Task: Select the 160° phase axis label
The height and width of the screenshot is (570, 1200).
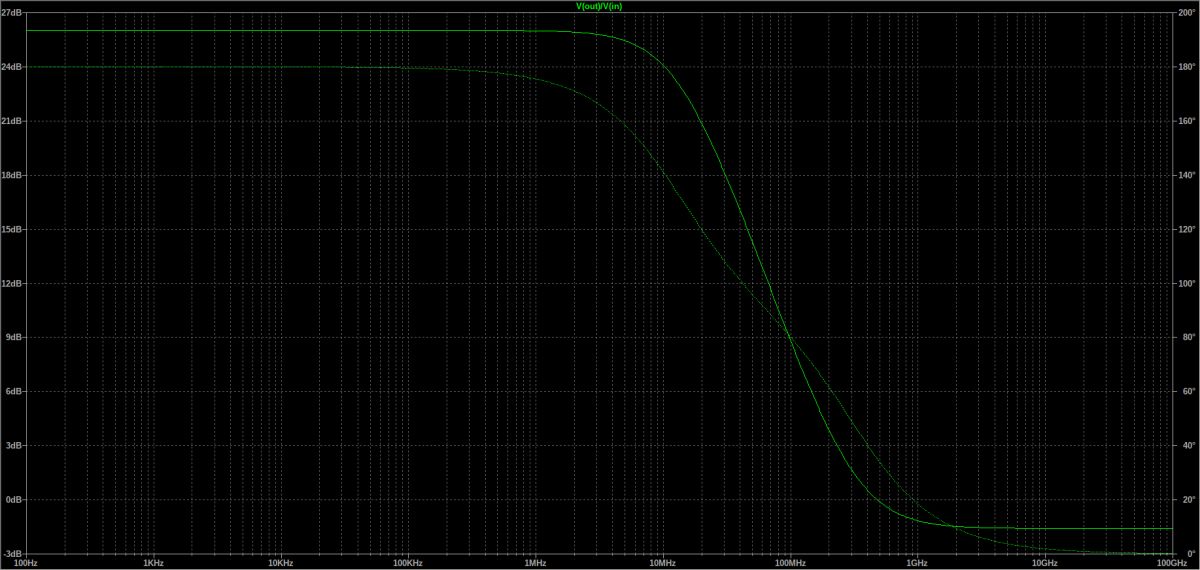Action: coord(1188,121)
